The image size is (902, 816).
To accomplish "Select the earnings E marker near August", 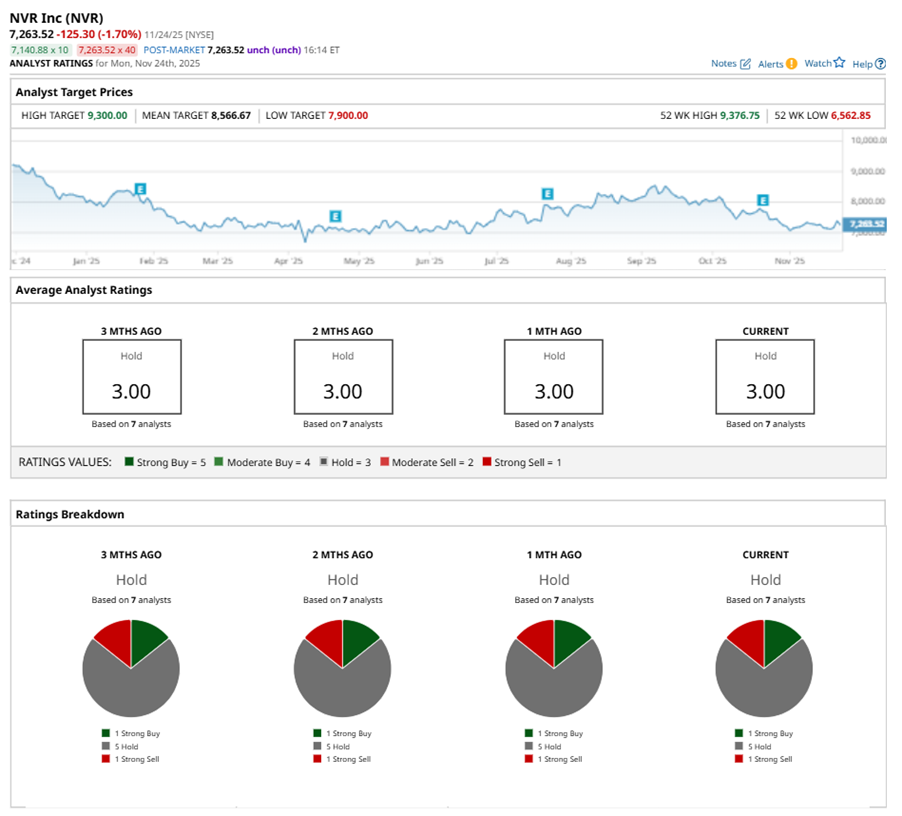I will click(547, 193).
